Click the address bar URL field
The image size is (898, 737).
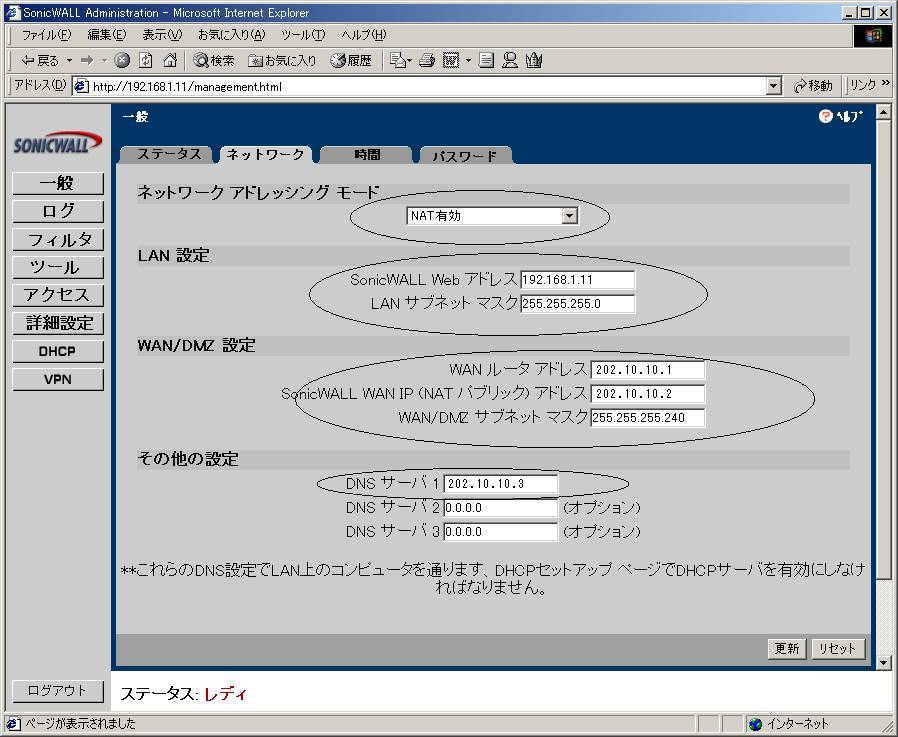pyautogui.click(x=427, y=86)
